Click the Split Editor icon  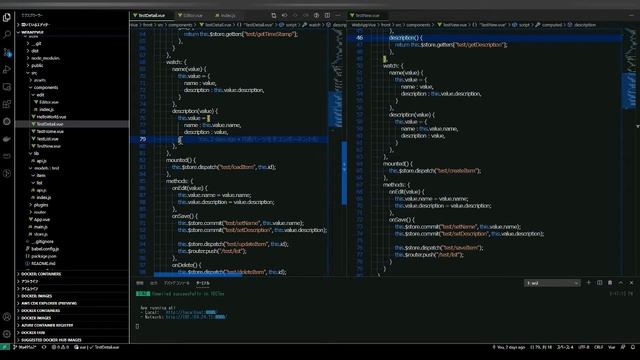click(327, 16)
